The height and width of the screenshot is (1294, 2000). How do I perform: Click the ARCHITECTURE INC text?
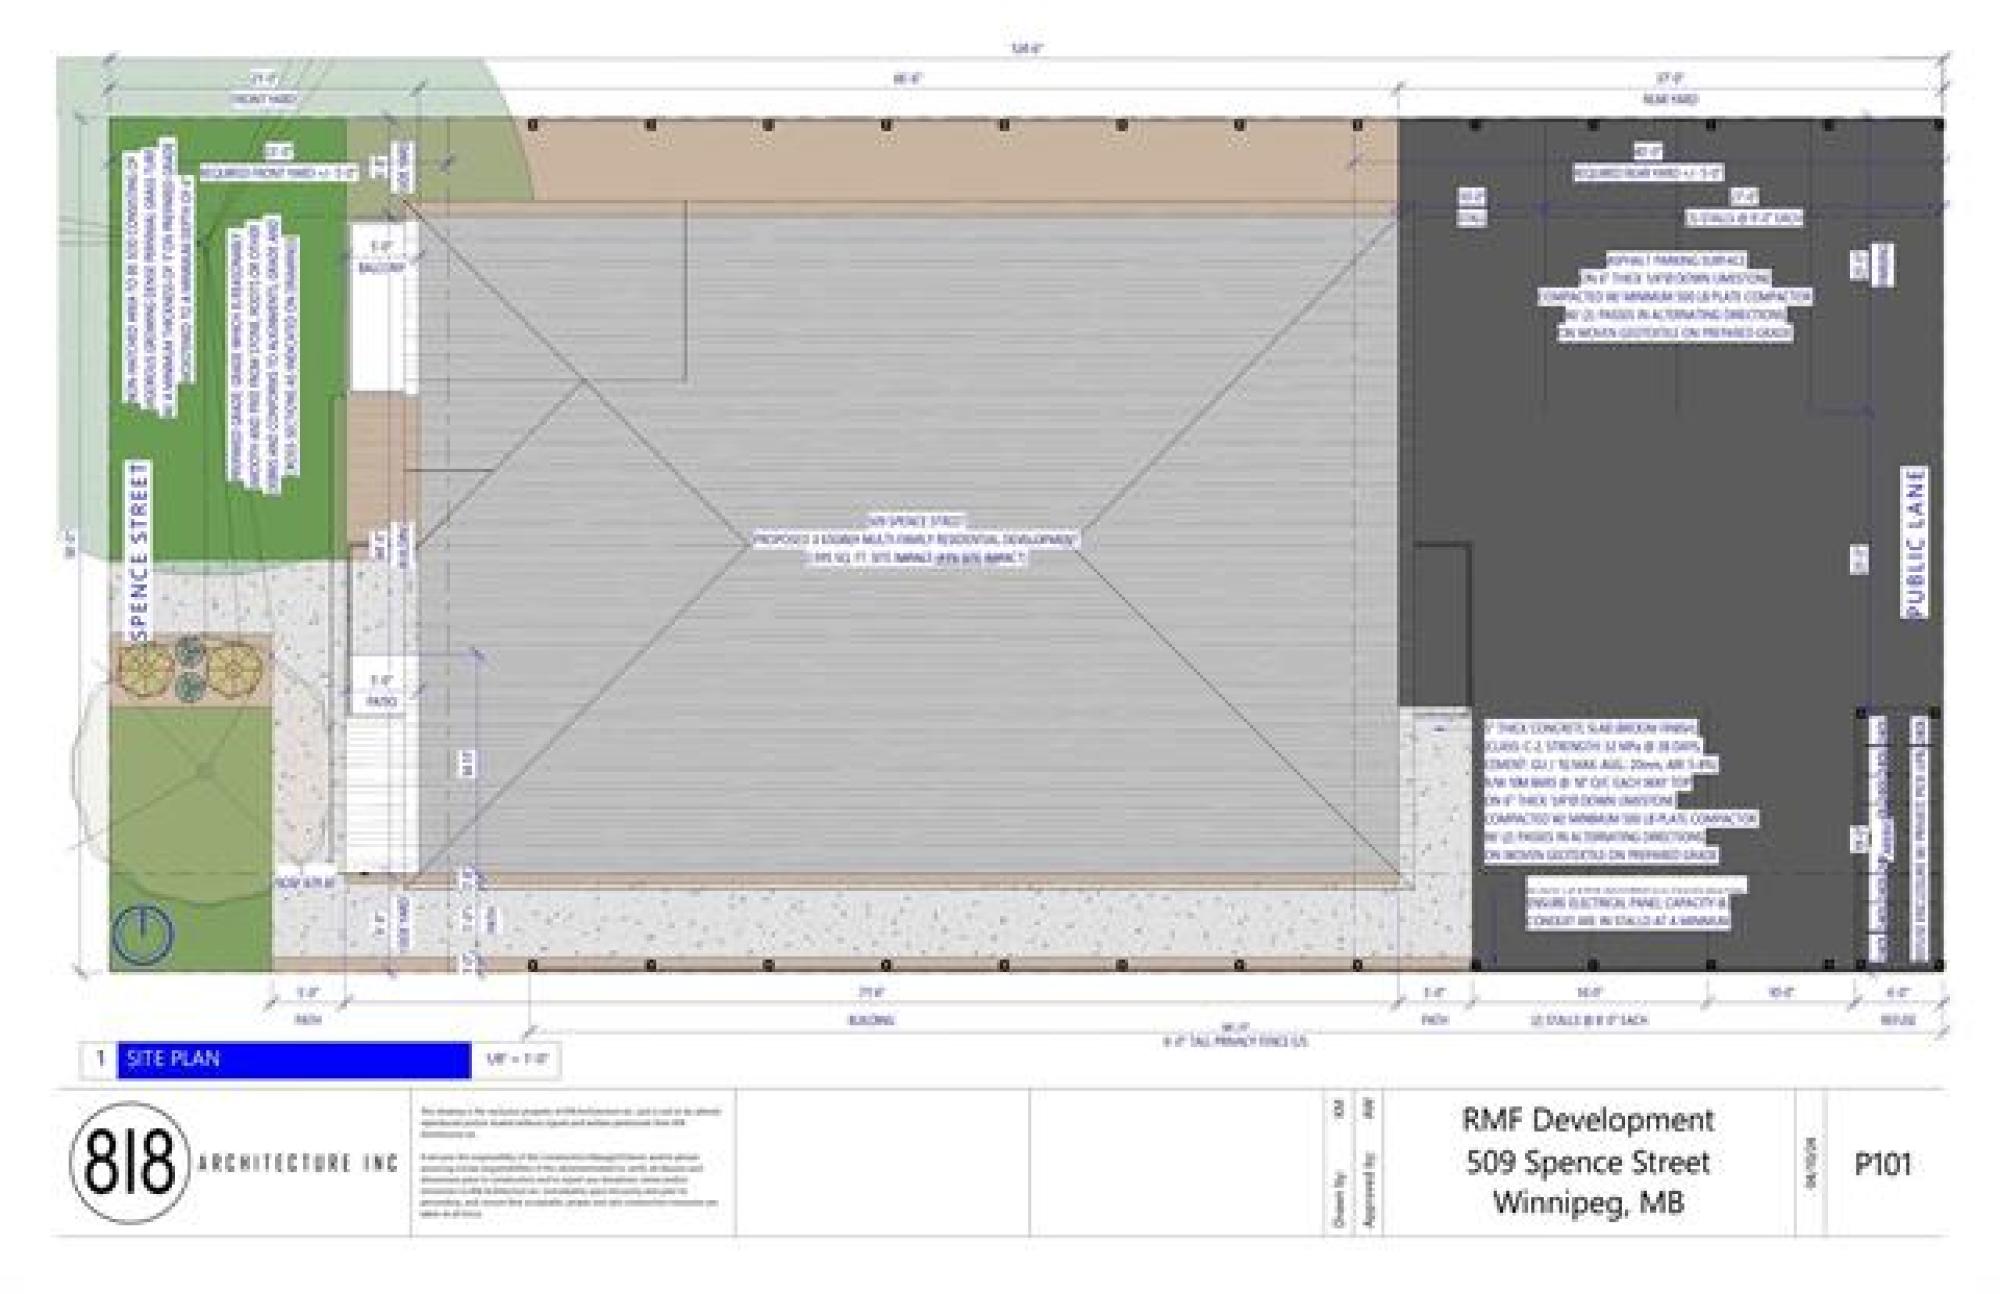coord(298,1163)
